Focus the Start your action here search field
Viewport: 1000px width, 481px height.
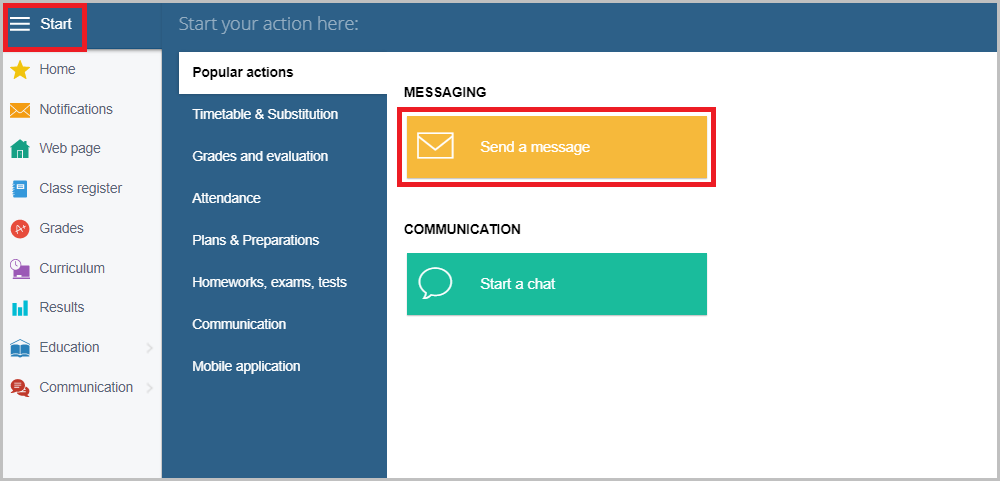(x=580, y=24)
